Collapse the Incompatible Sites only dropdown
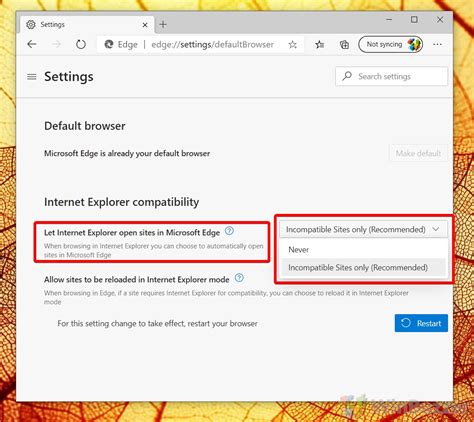 [363, 229]
